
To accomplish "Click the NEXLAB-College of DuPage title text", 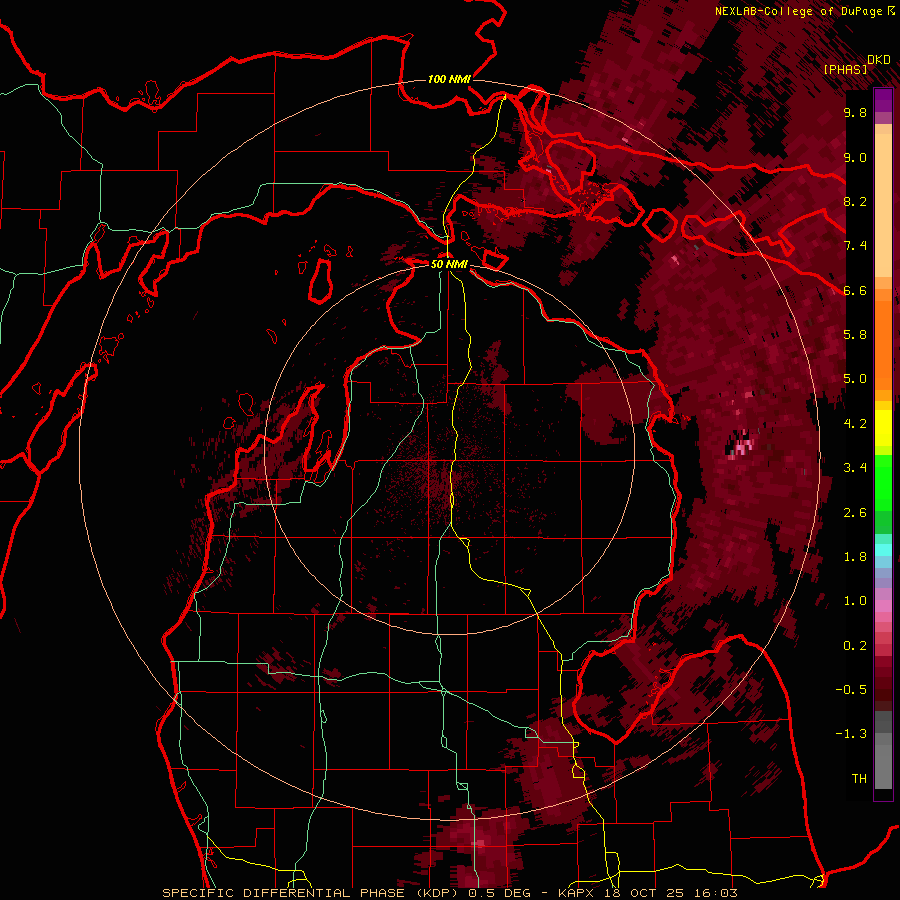I will tap(799, 11).
